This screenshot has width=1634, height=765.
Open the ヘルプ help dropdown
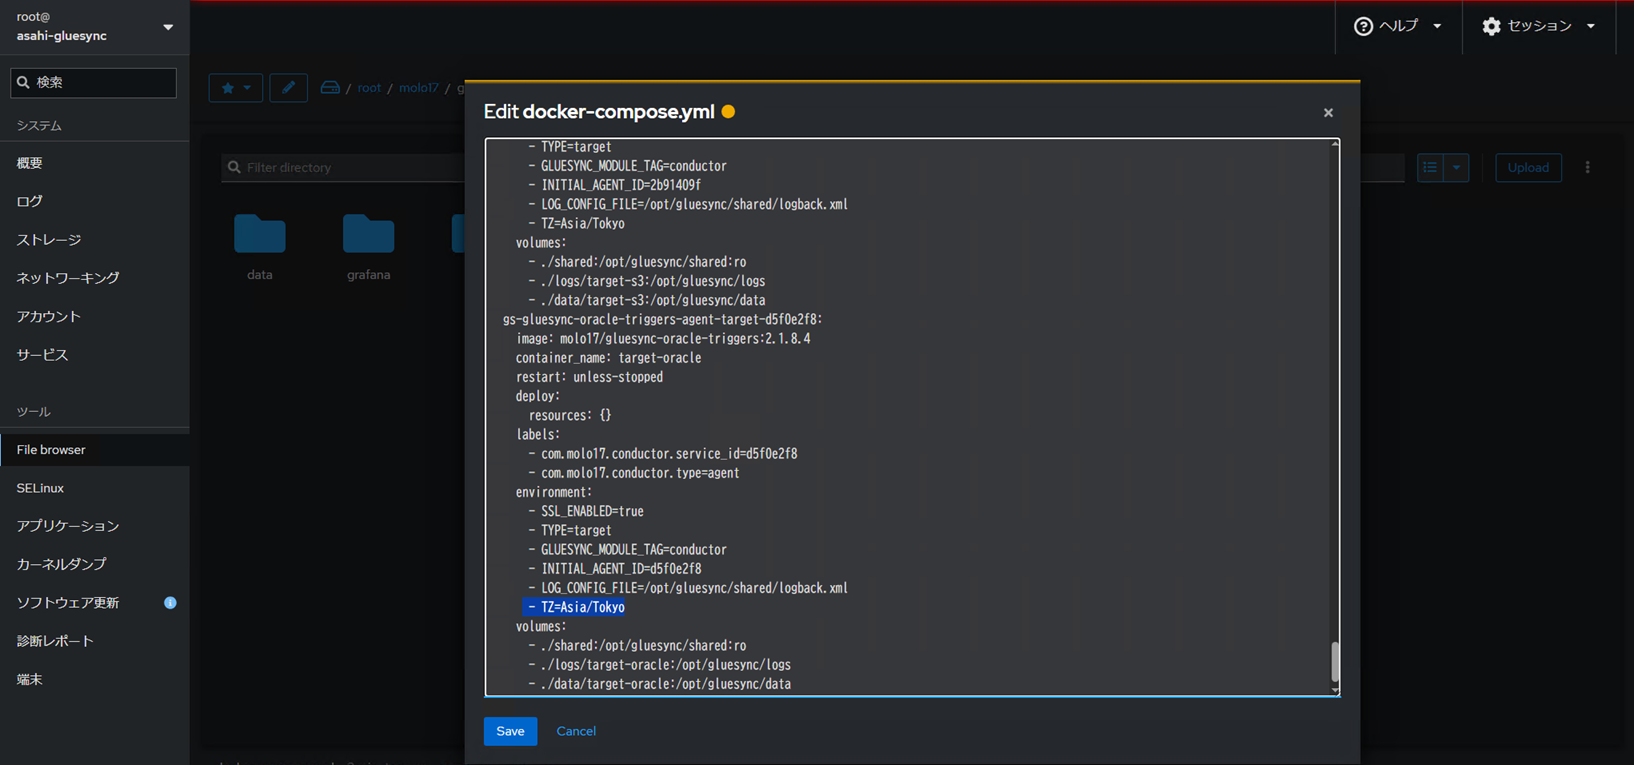[x=1398, y=26]
